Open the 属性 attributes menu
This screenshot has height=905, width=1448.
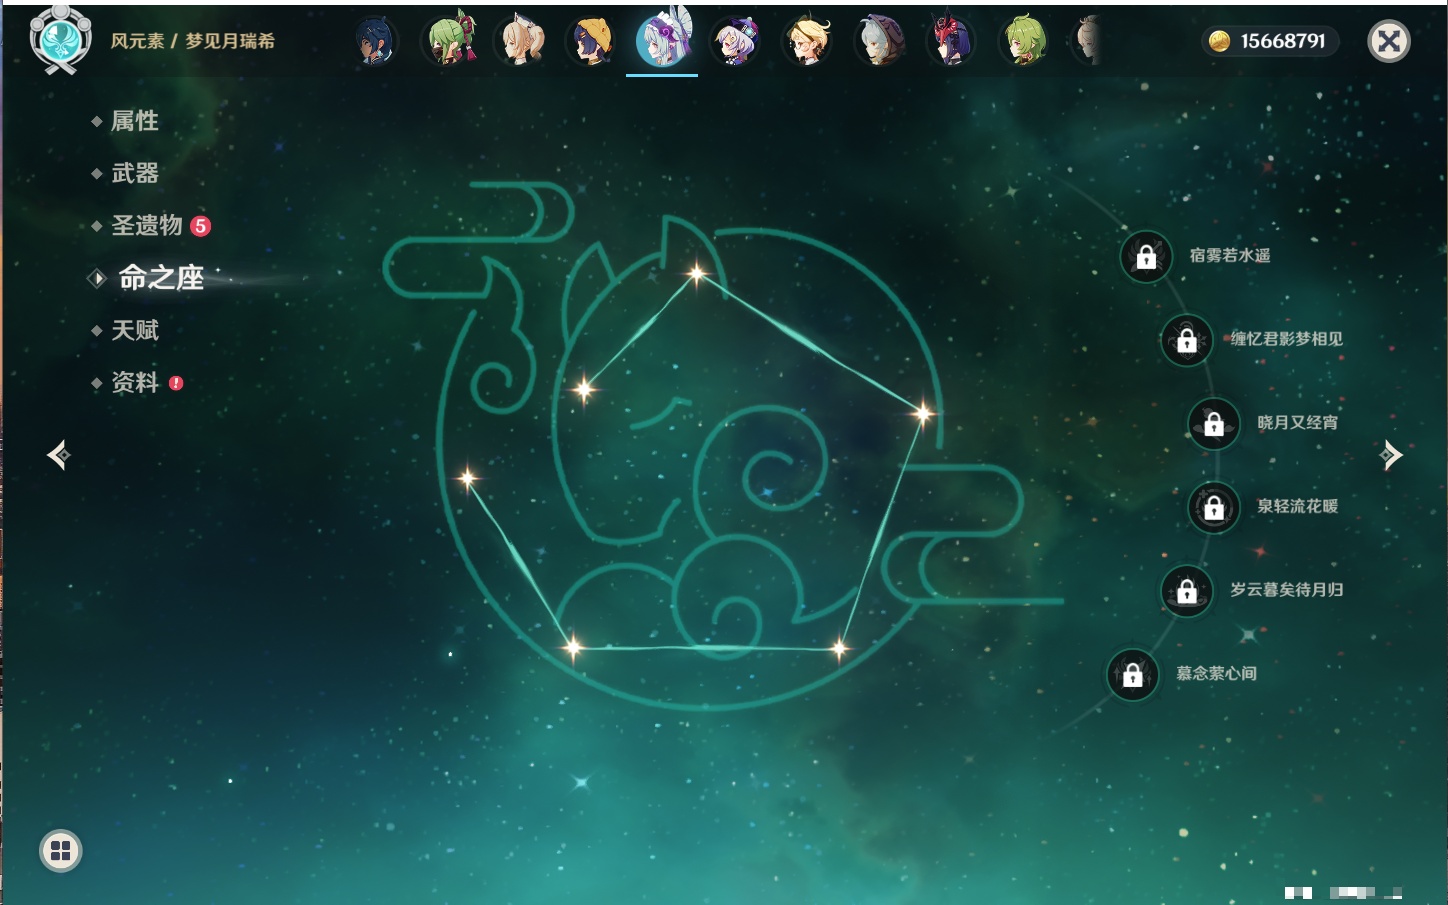134,121
